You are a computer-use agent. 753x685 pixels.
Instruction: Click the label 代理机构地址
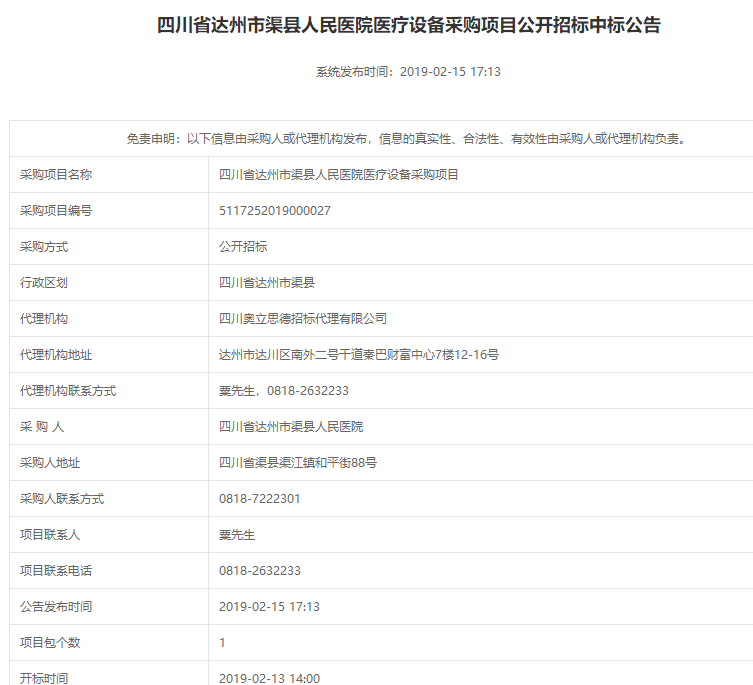pyautogui.click(x=56, y=355)
